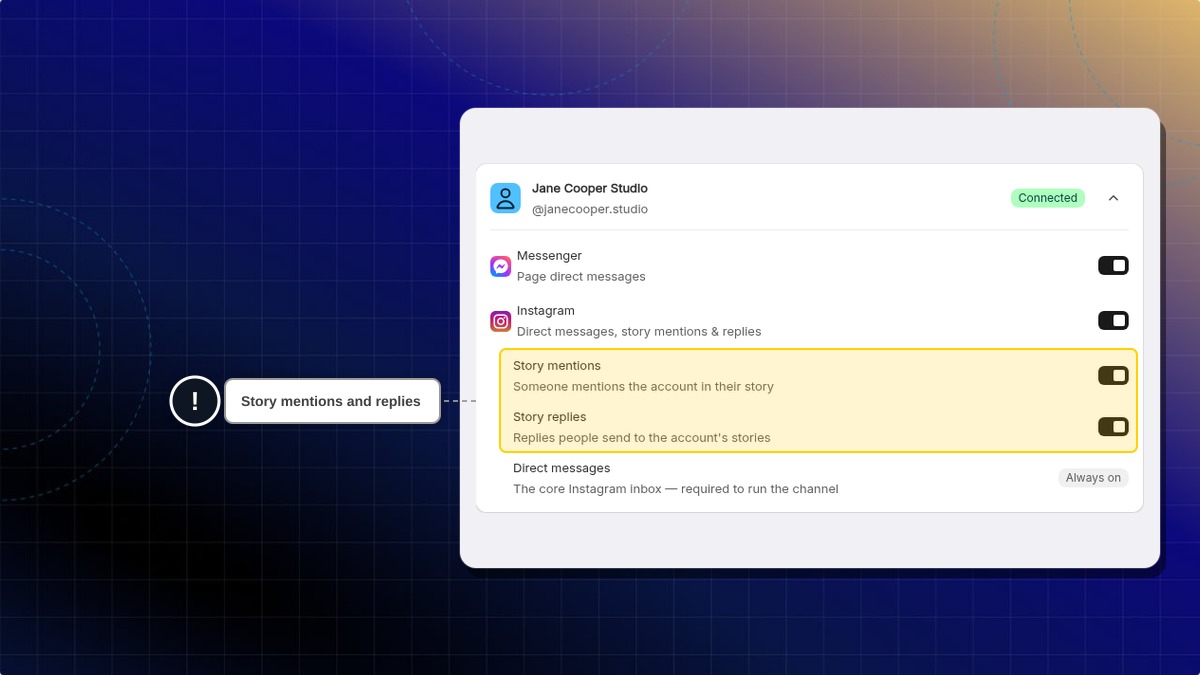The height and width of the screenshot is (675, 1200).
Task: Click 'Replies people send to the account's stories'
Action: [x=642, y=437]
